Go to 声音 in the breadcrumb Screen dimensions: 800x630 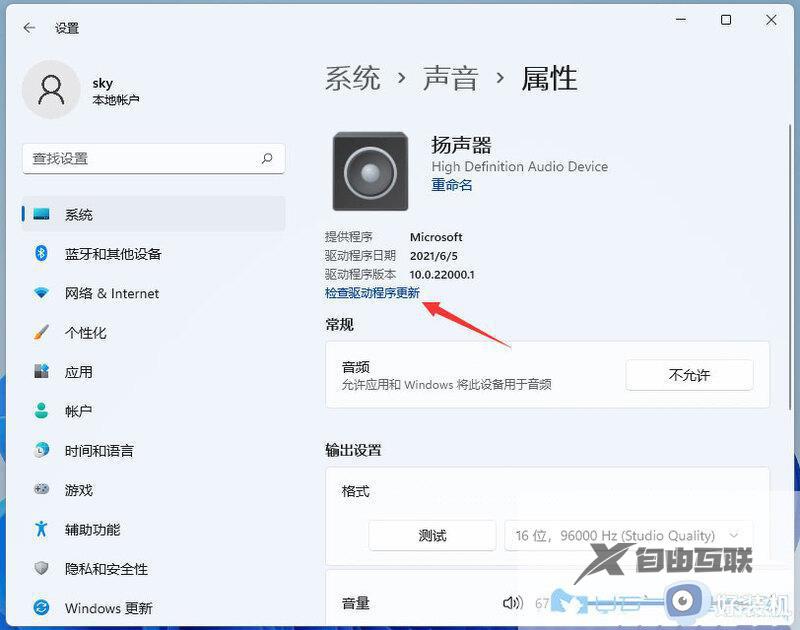pyautogui.click(x=451, y=78)
